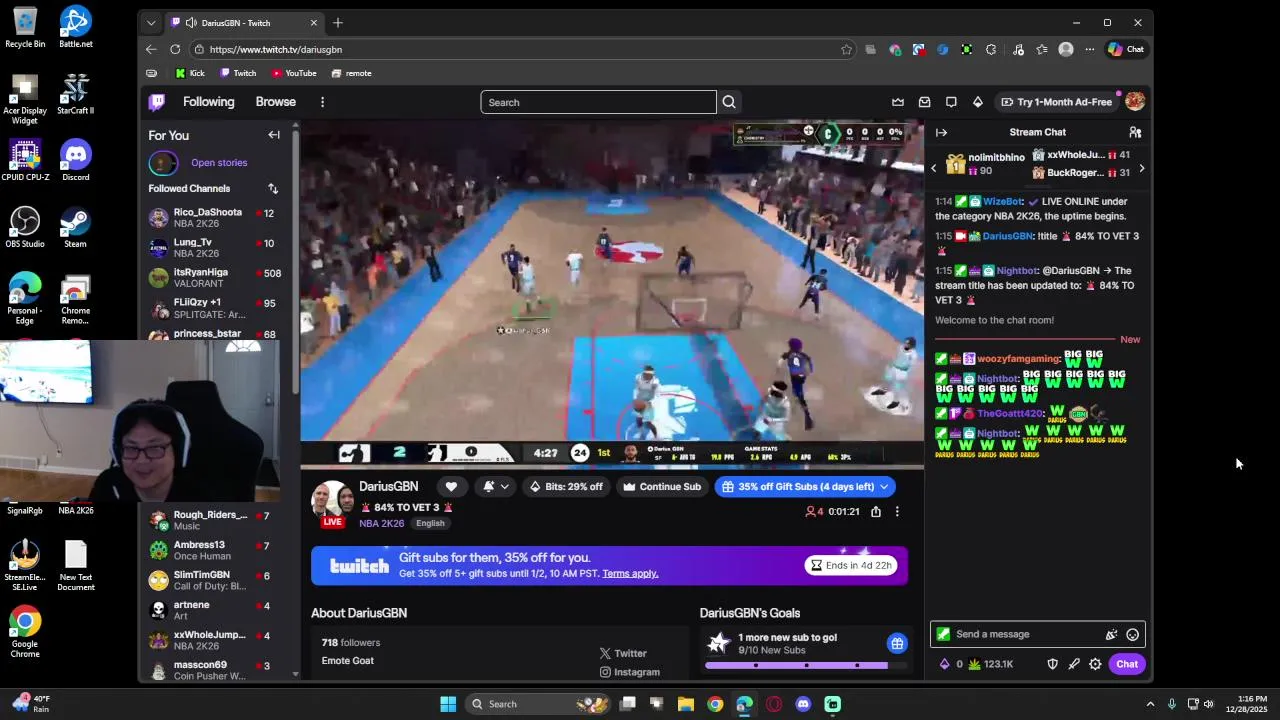Focus the Twitch search field
Viewport: 1280px width, 720px height.
point(598,102)
